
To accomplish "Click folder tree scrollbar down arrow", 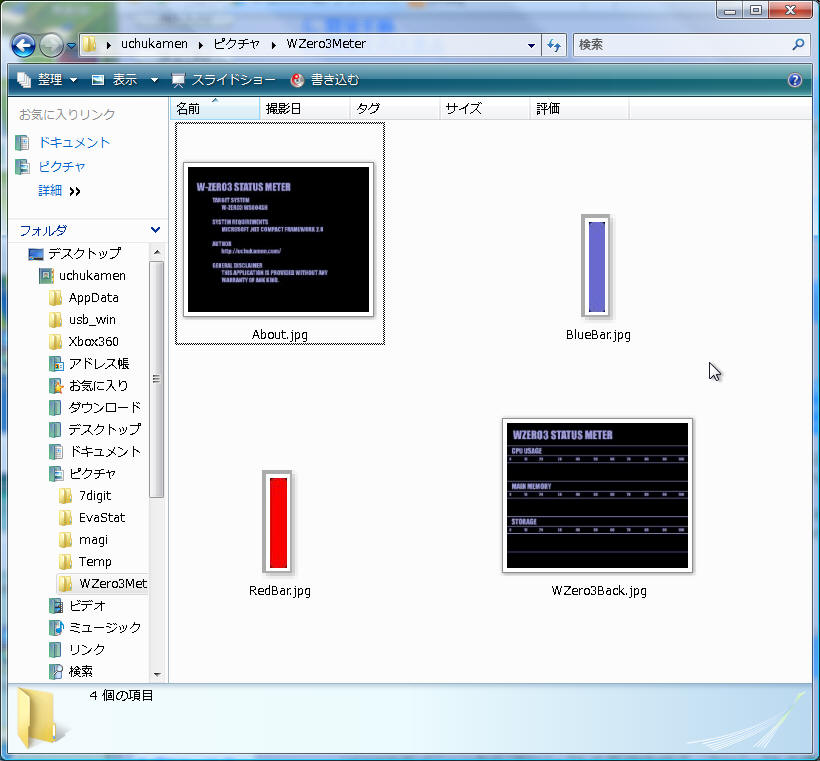I will point(156,675).
